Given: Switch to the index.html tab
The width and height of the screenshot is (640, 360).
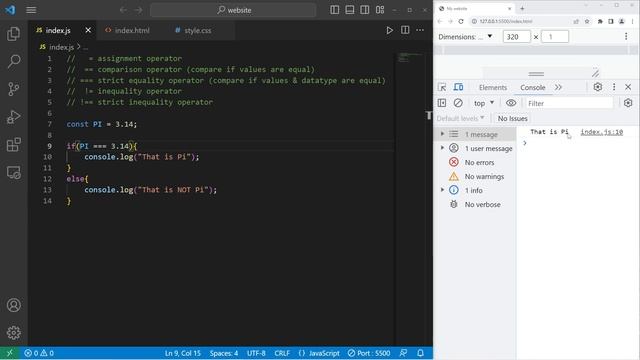Looking at the screenshot, I should [x=127, y=30].
